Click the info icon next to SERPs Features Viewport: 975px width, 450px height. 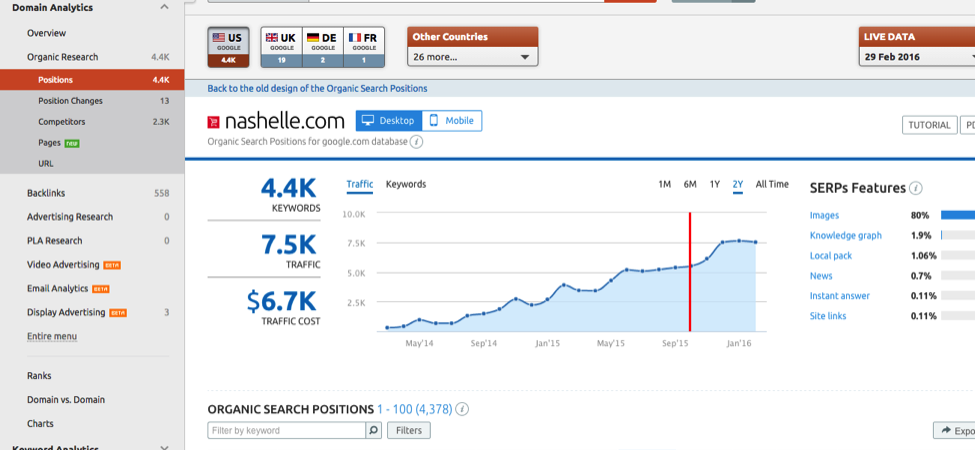click(916, 188)
